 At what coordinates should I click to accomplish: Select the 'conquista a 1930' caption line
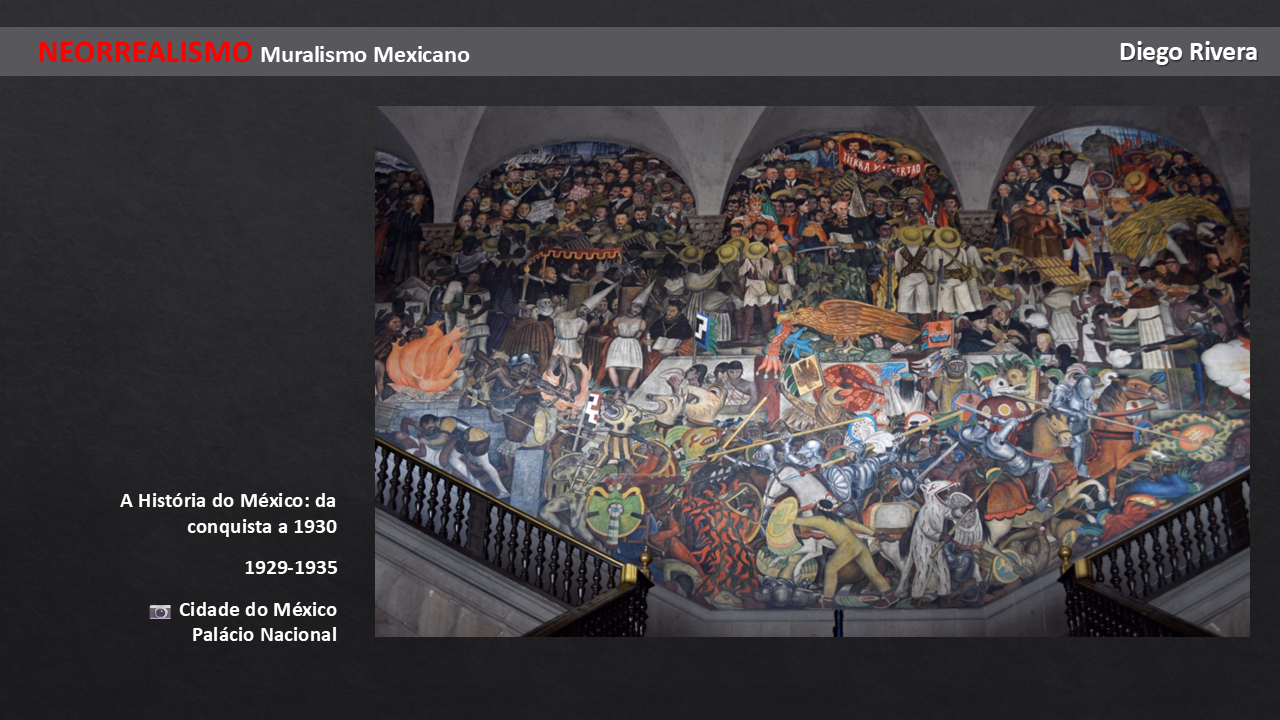click(x=262, y=526)
